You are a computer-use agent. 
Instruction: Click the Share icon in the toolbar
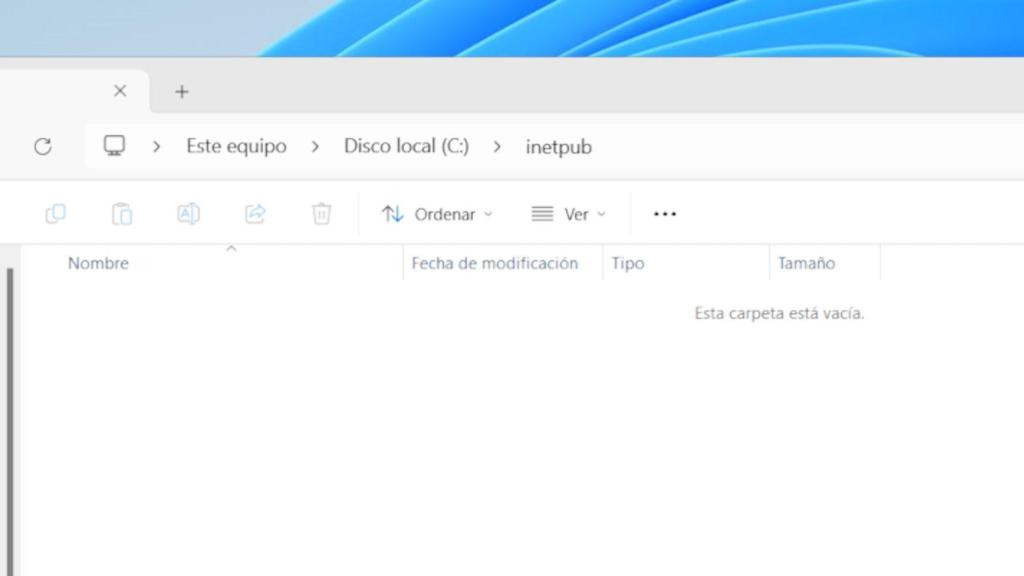[255, 213]
